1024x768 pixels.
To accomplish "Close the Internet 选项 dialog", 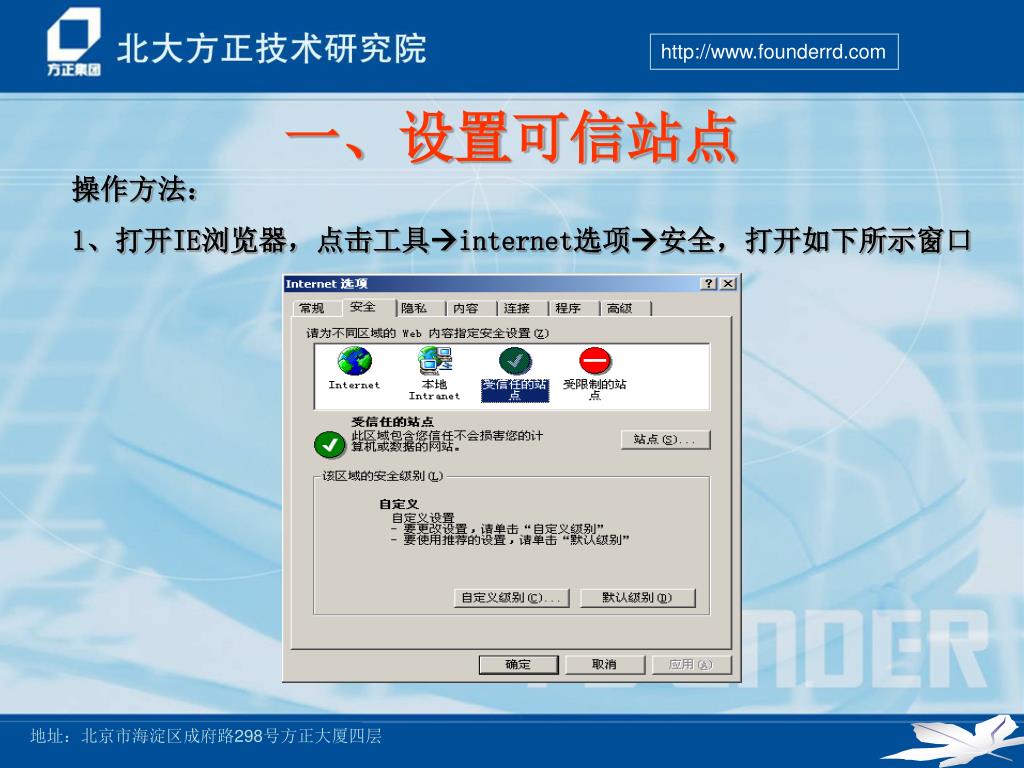I will [x=728, y=283].
